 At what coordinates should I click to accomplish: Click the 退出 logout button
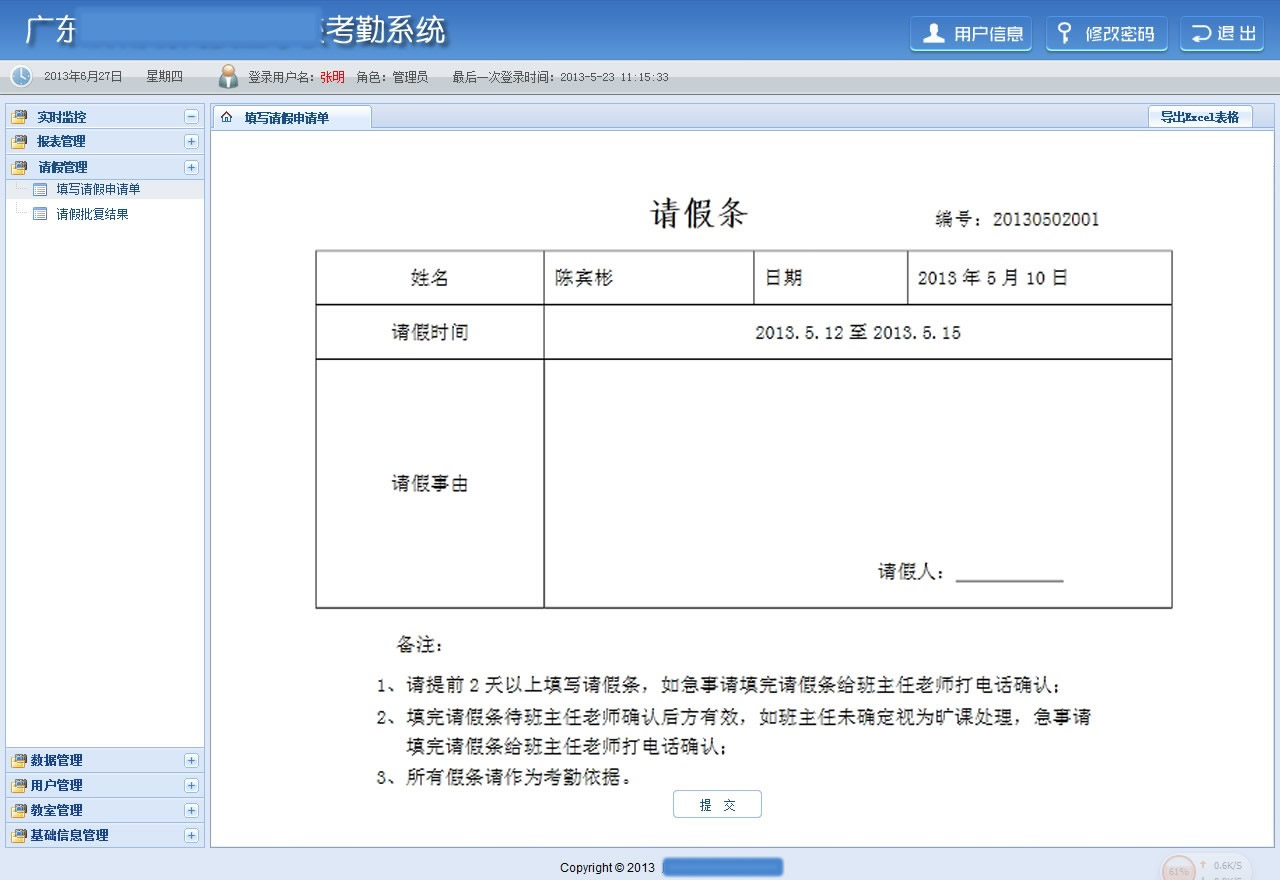pos(1222,33)
